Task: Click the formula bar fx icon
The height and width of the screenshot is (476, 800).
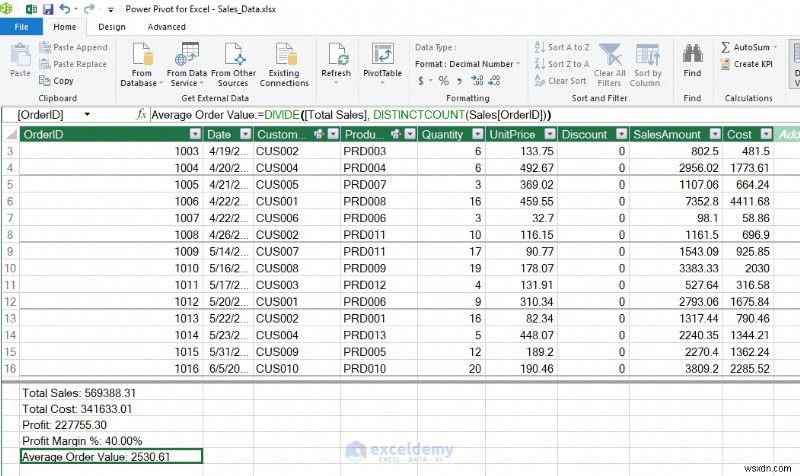Action: [141, 115]
